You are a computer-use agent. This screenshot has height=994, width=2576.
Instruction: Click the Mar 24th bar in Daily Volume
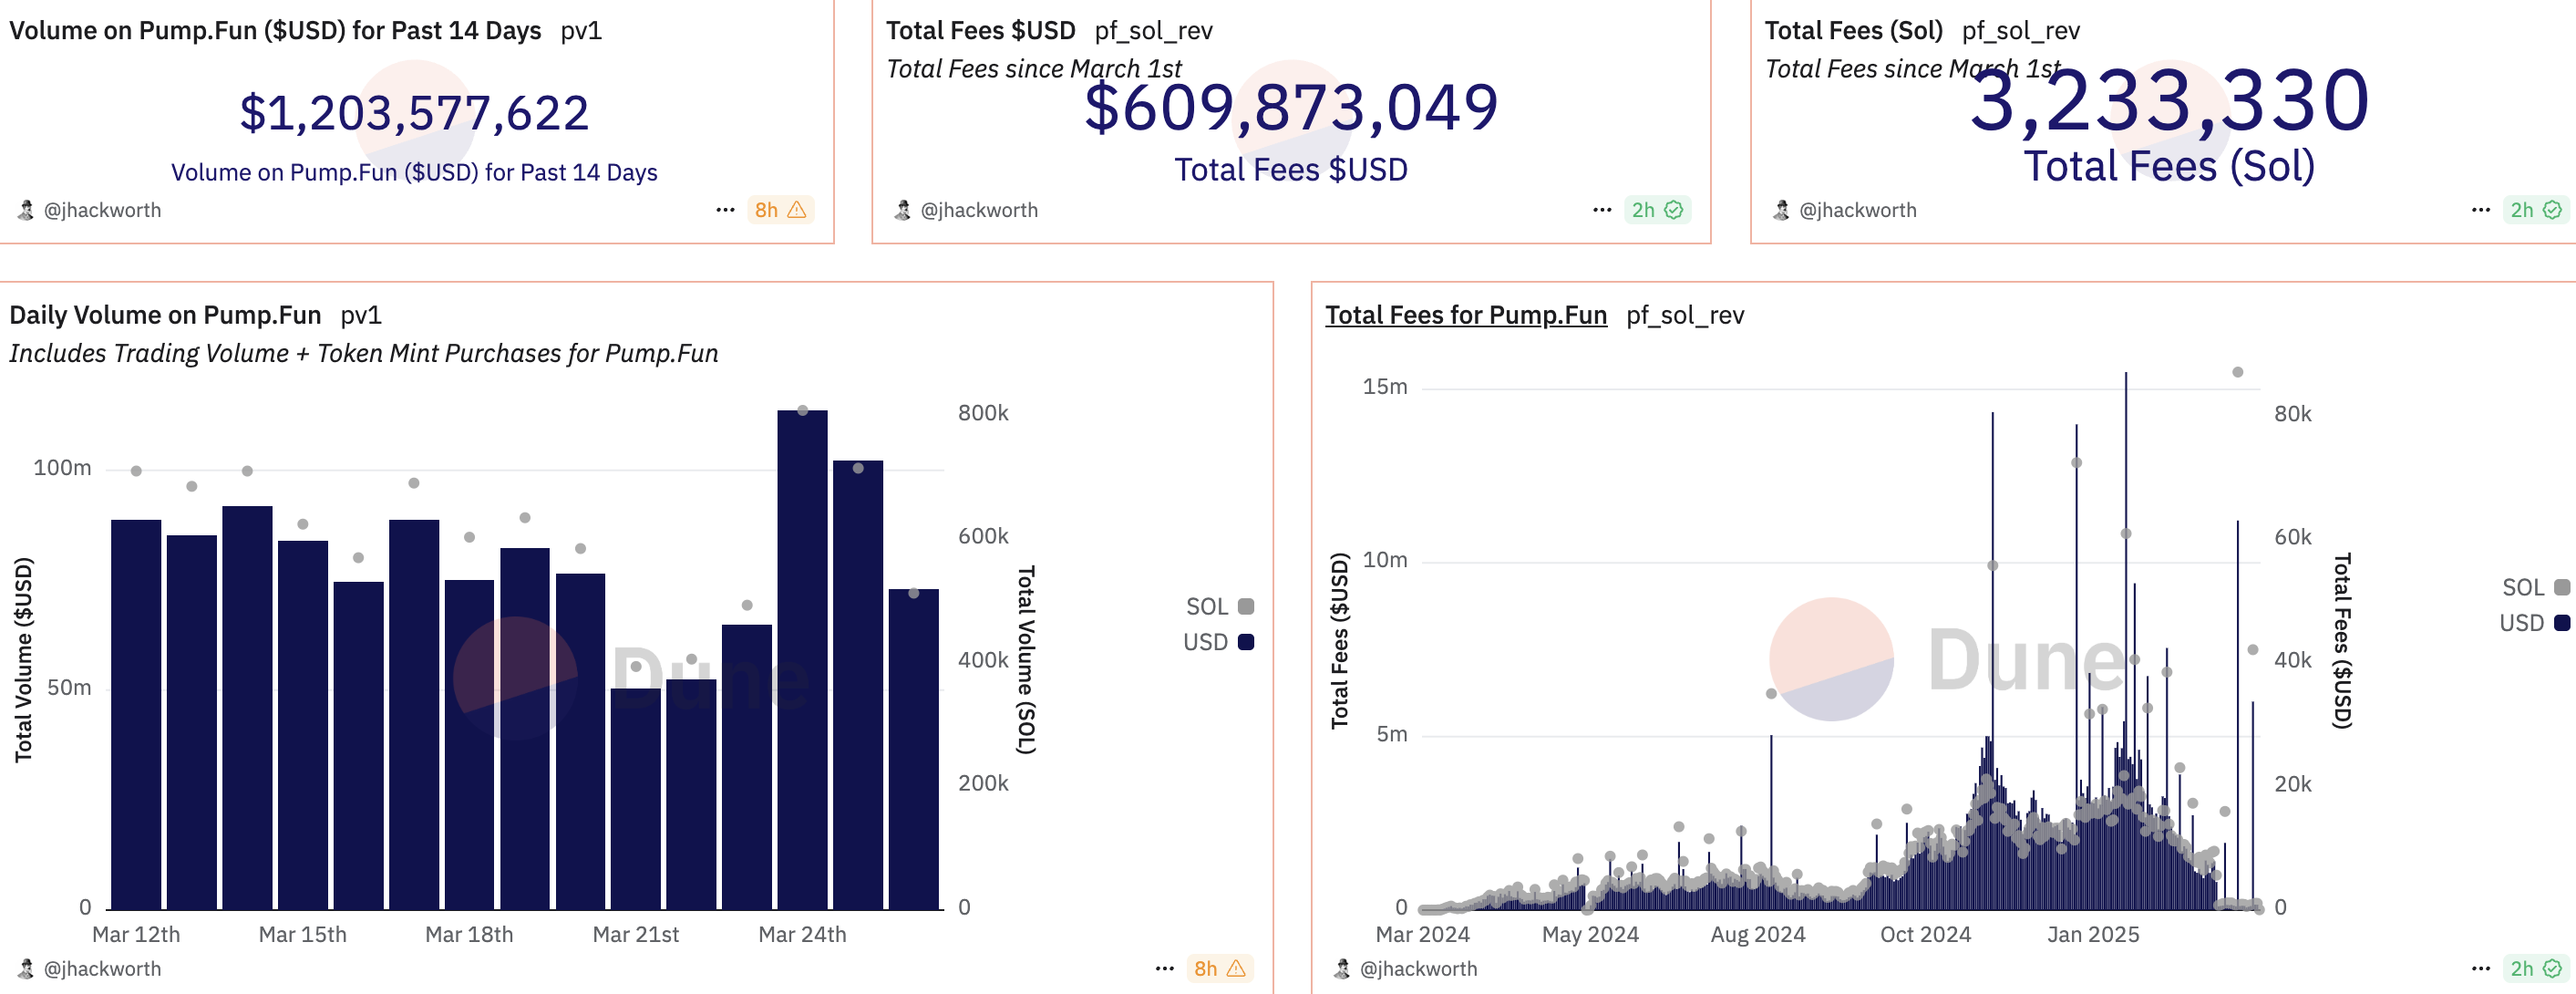pos(802,660)
